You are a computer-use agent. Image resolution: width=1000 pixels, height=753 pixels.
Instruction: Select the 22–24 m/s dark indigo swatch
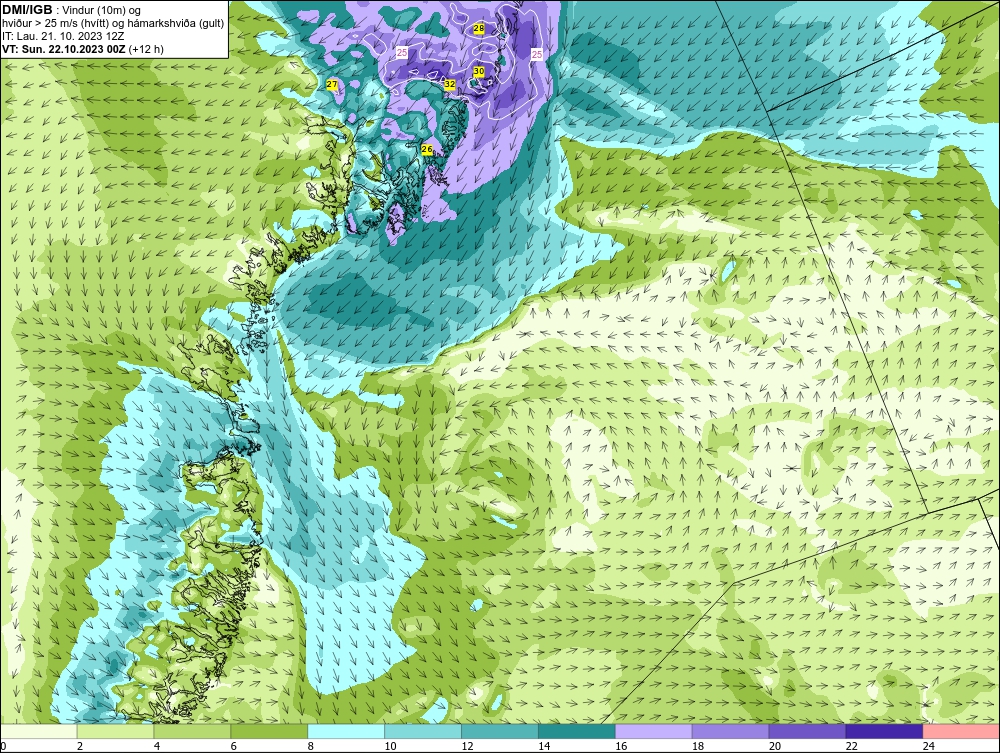[885, 731]
